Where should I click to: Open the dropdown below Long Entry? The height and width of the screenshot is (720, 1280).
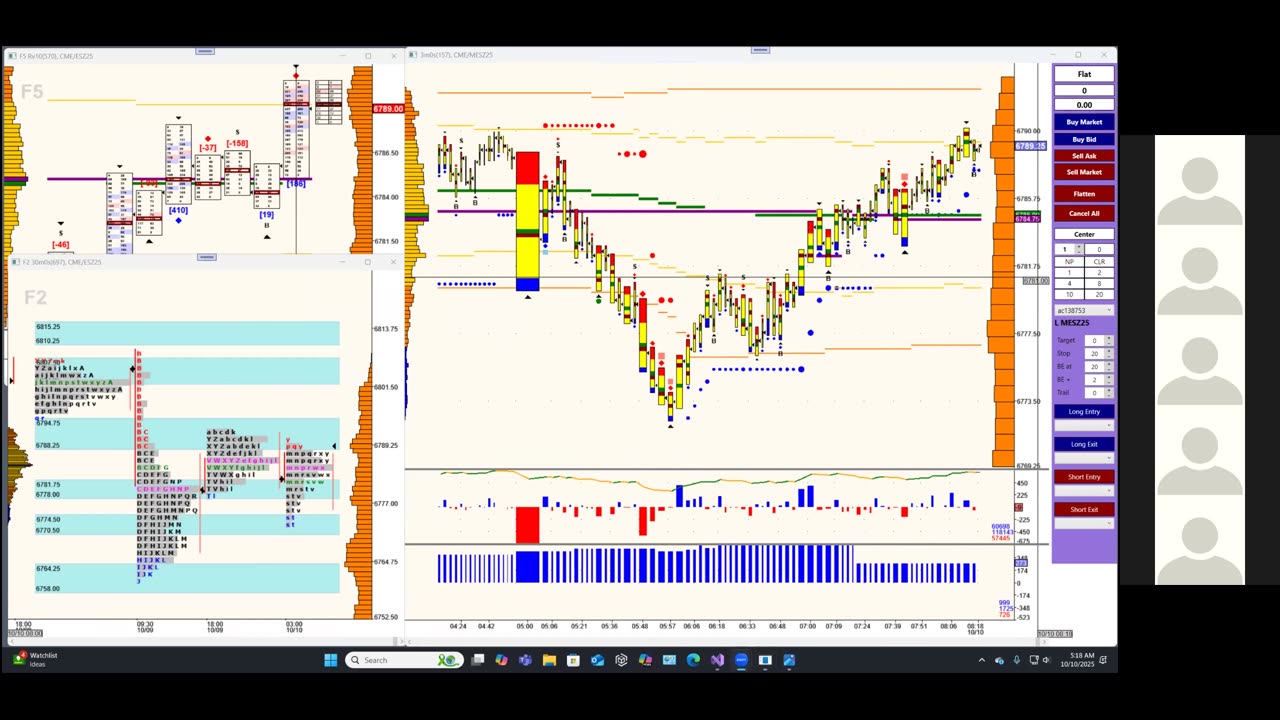(1084, 425)
